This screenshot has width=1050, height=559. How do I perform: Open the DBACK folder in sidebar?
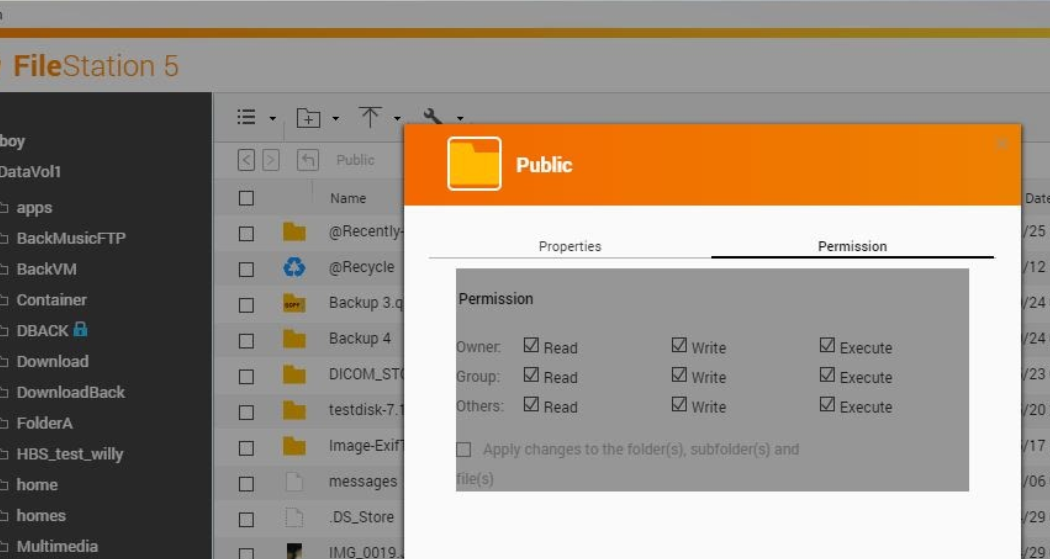[42, 331]
